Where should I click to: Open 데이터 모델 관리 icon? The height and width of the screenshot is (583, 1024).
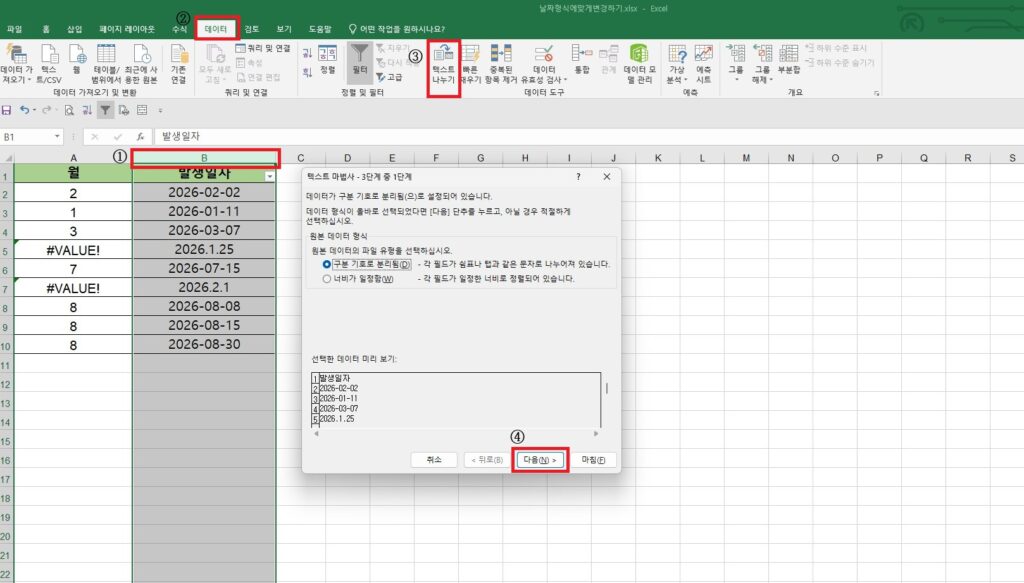[639, 63]
